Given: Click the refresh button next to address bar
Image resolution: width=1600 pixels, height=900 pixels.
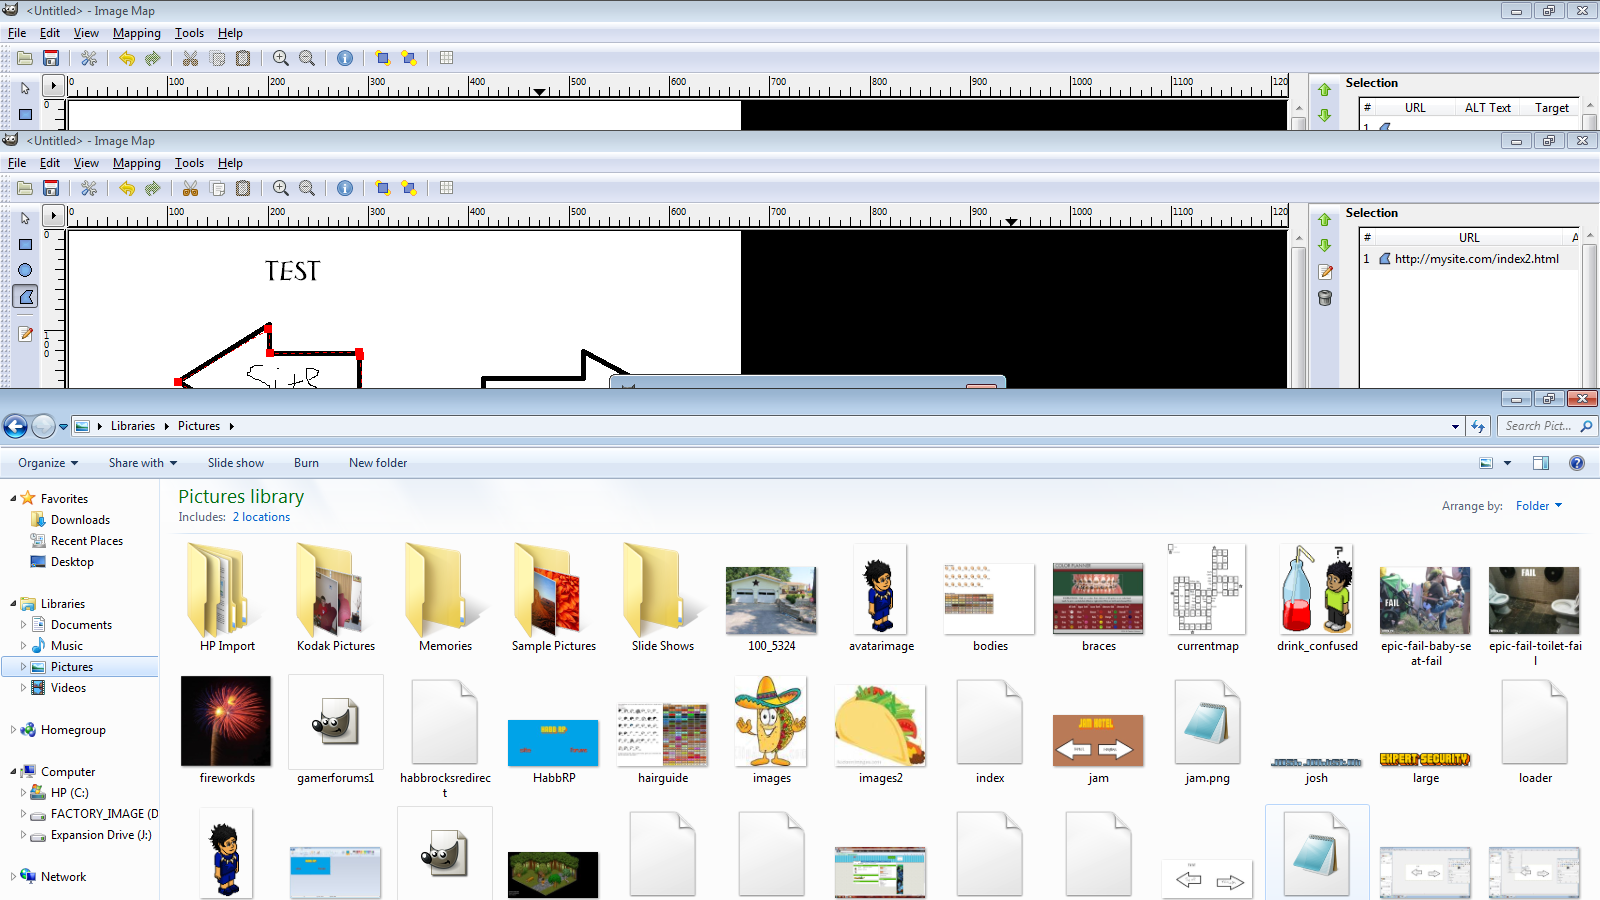Looking at the screenshot, I should (1478, 427).
